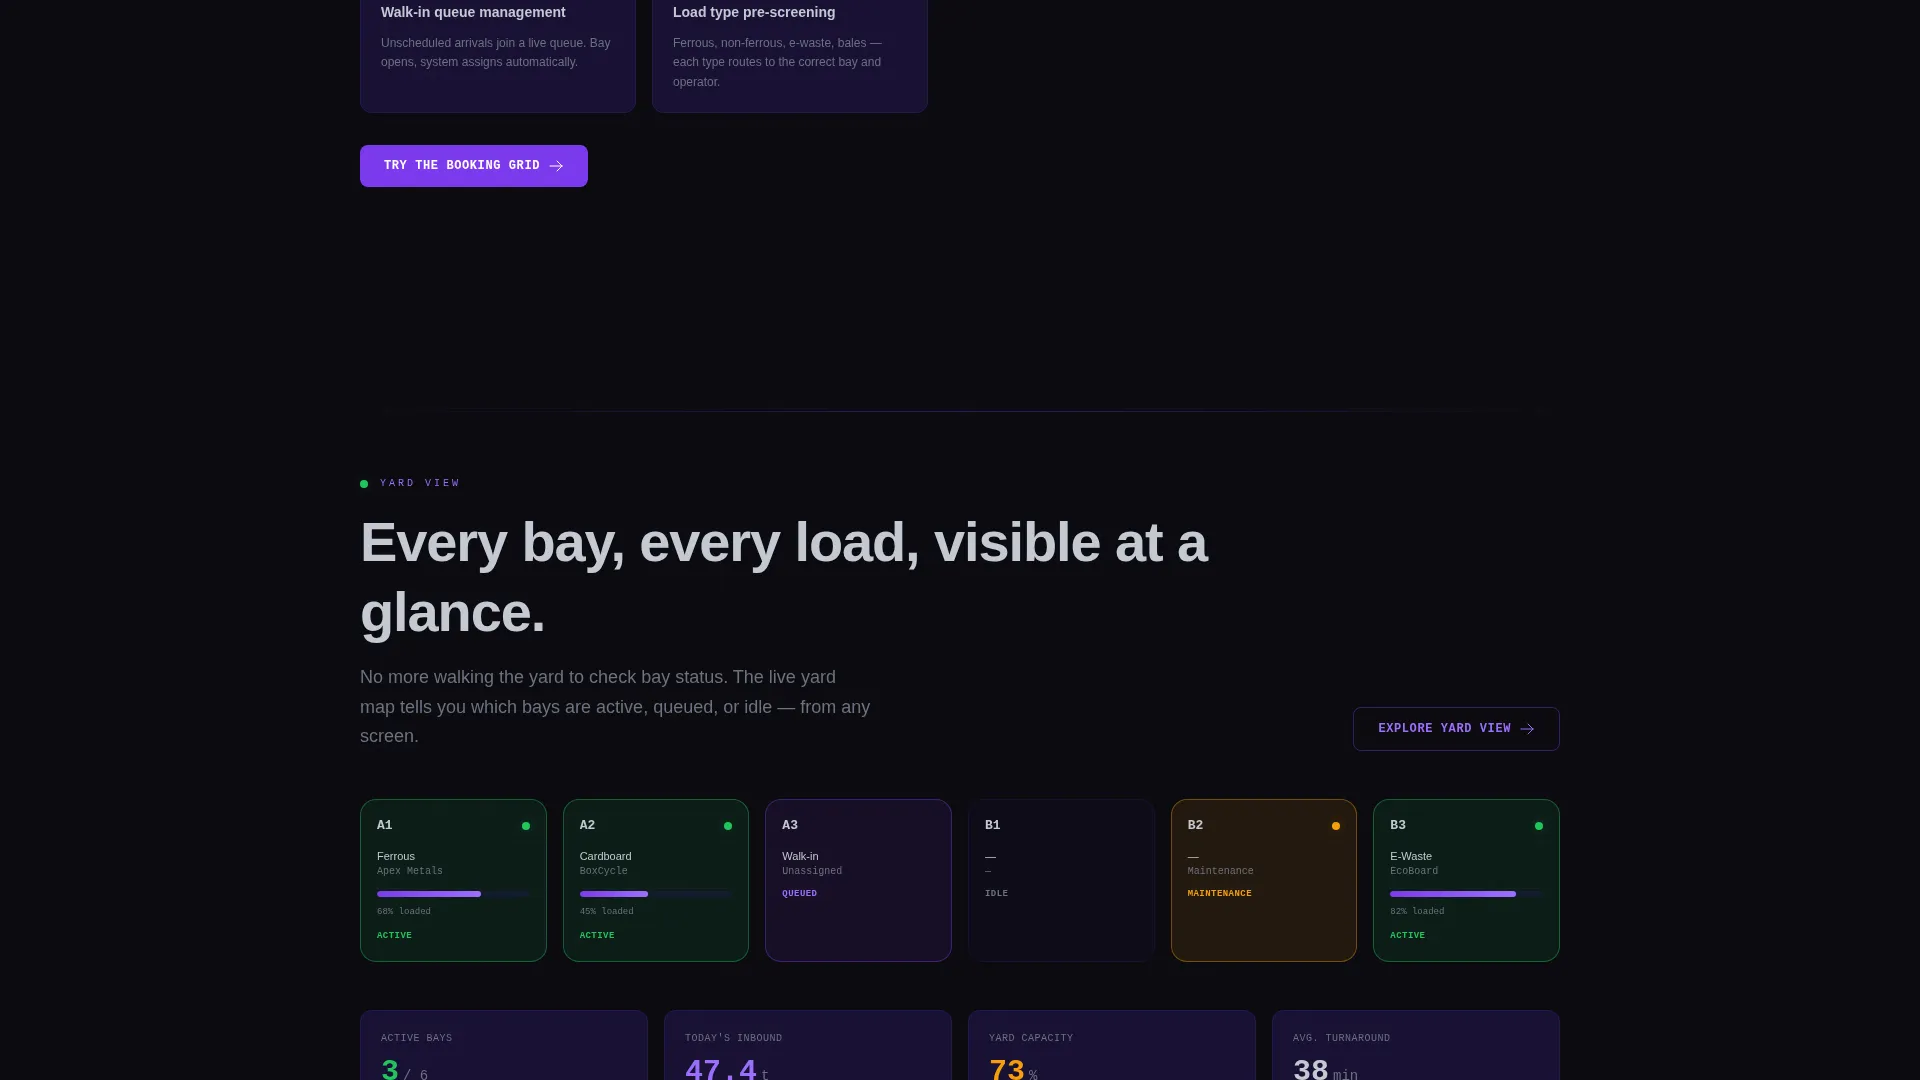This screenshot has width=1920, height=1080.
Task: Click '82% loaded' text on bay B3
Action: coord(1417,912)
